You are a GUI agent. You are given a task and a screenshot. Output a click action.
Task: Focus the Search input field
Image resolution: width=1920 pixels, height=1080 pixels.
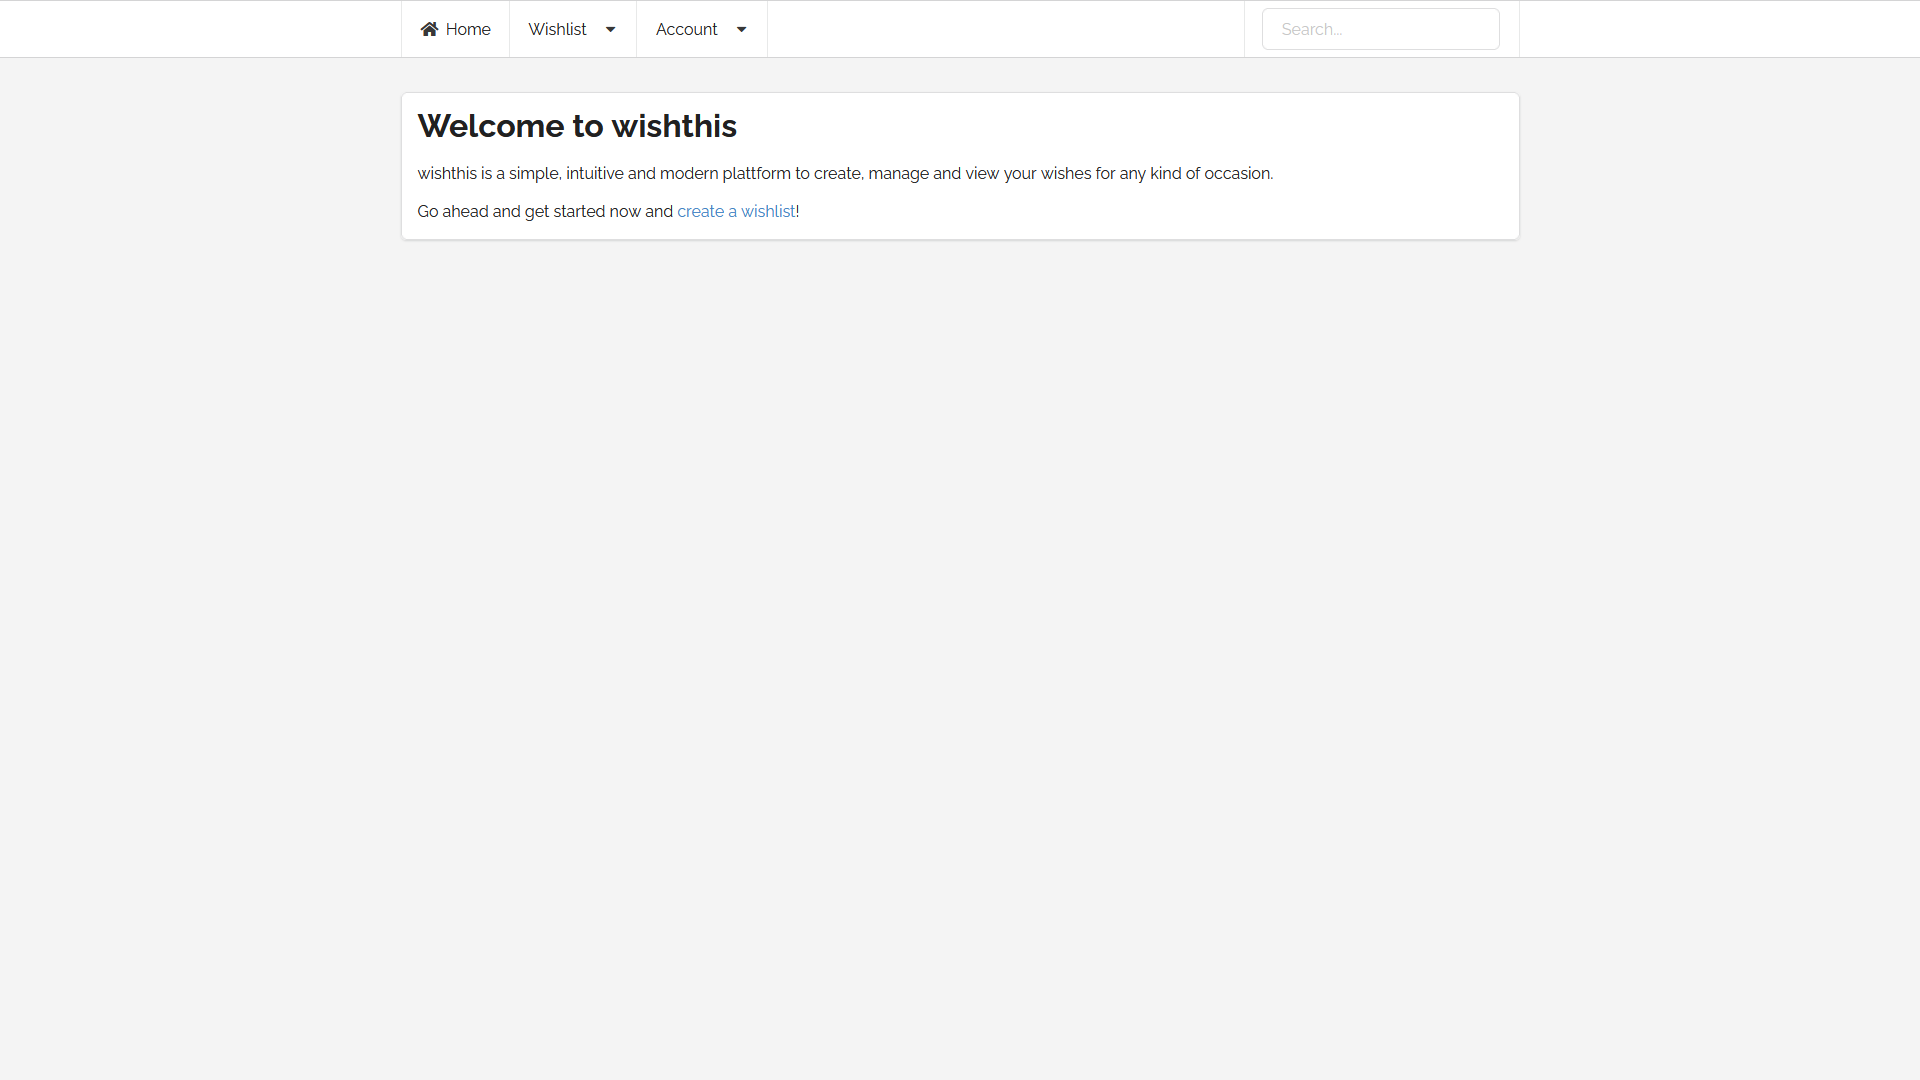1380,29
